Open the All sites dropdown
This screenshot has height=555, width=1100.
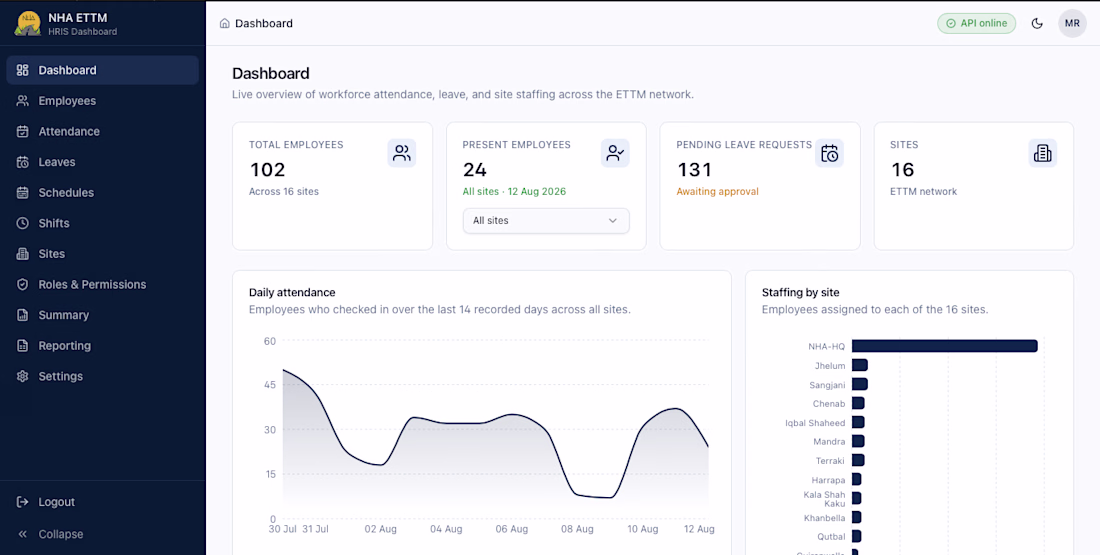[x=546, y=220]
